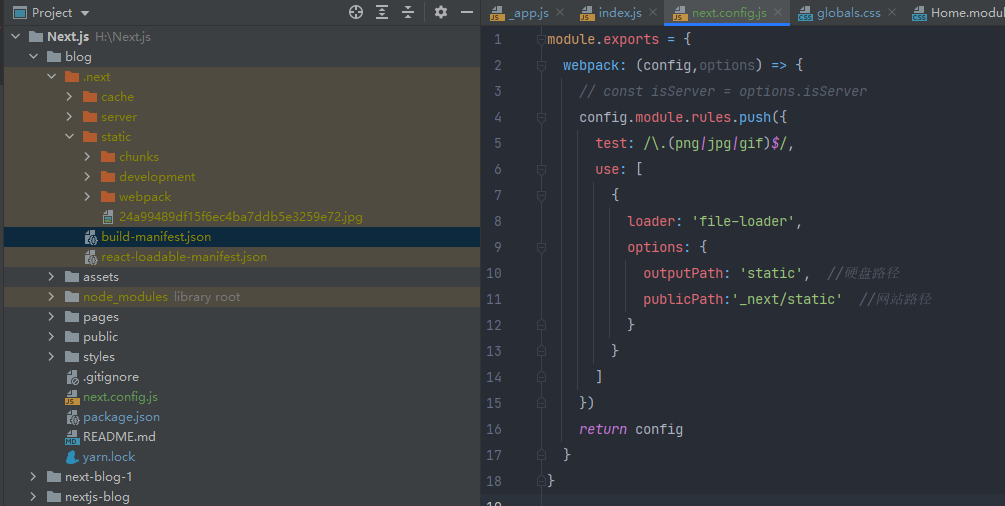Expand the node_modules folder
This screenshot has height=506, width=1005.
pos(51,297)
